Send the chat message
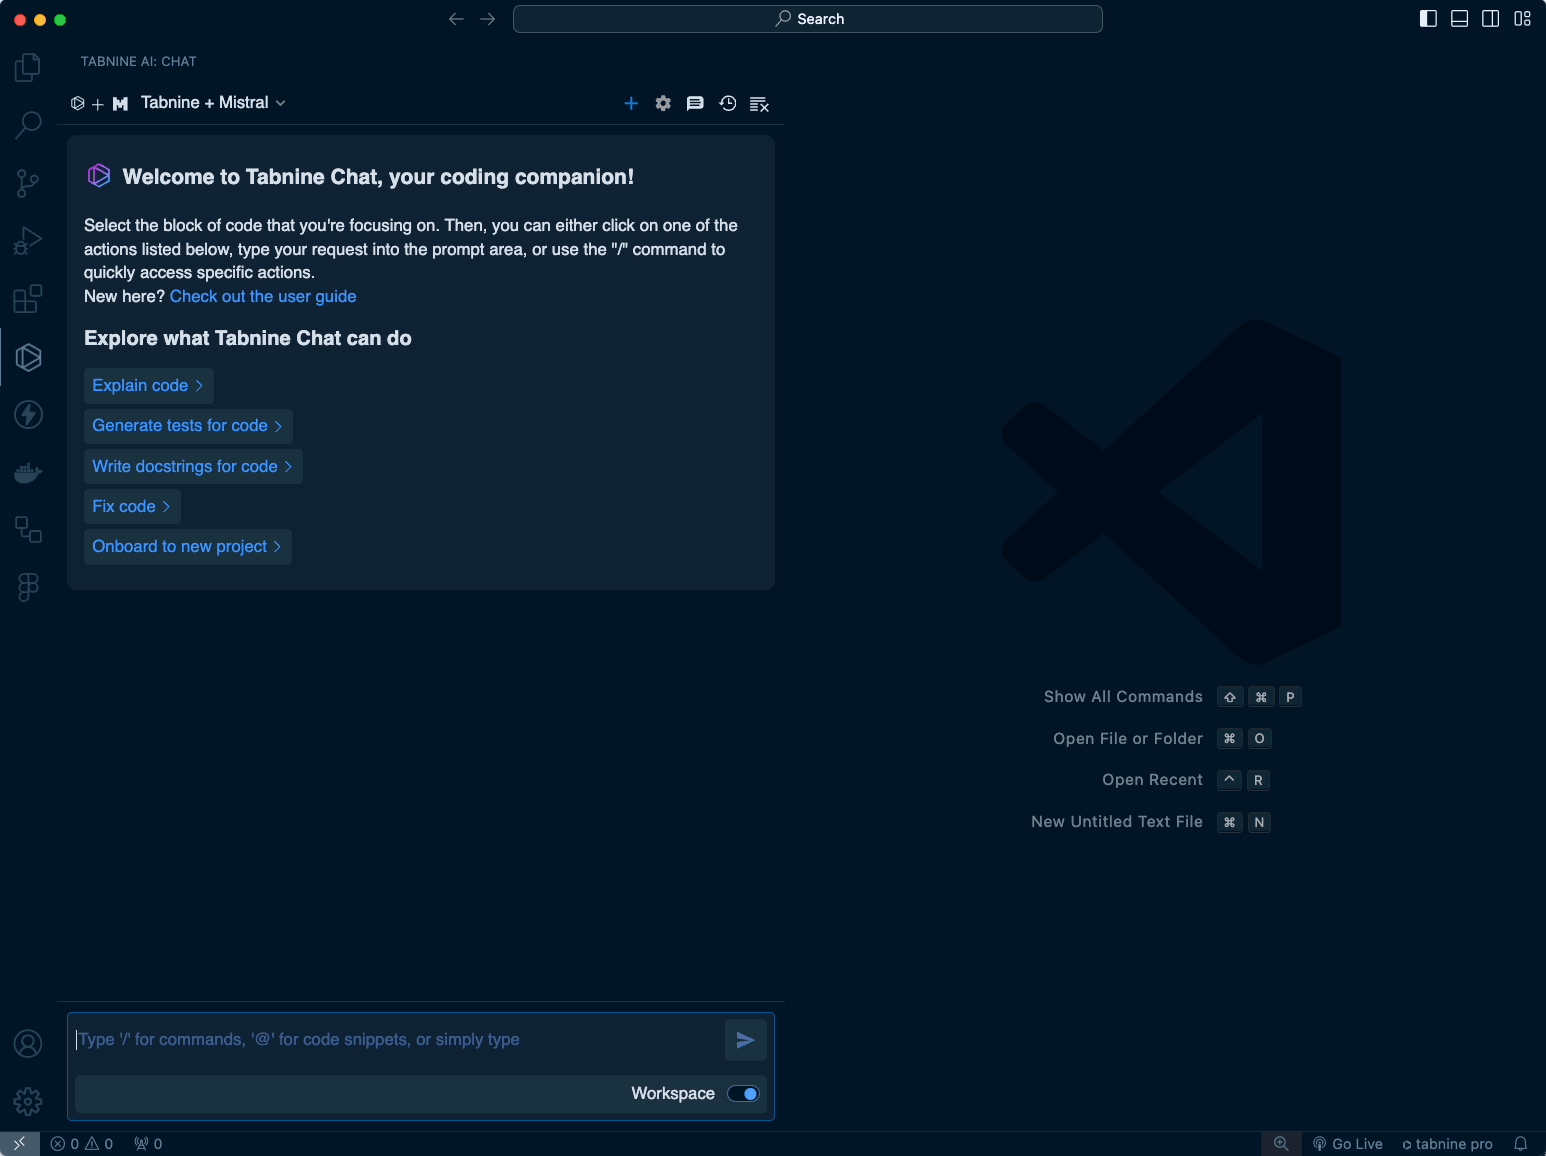 [x=745, y=1040]
